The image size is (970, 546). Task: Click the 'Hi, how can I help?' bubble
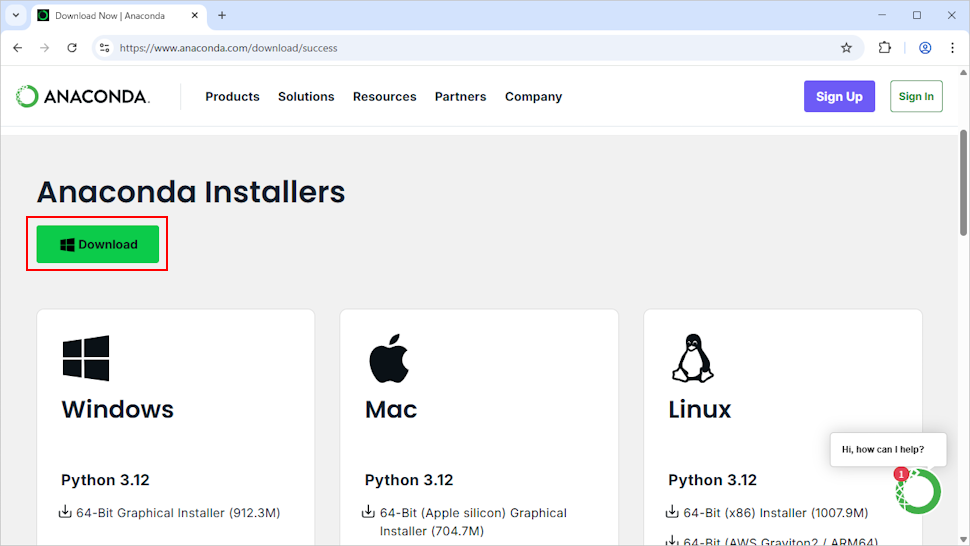pyautogui.click(x=888, y=450)
